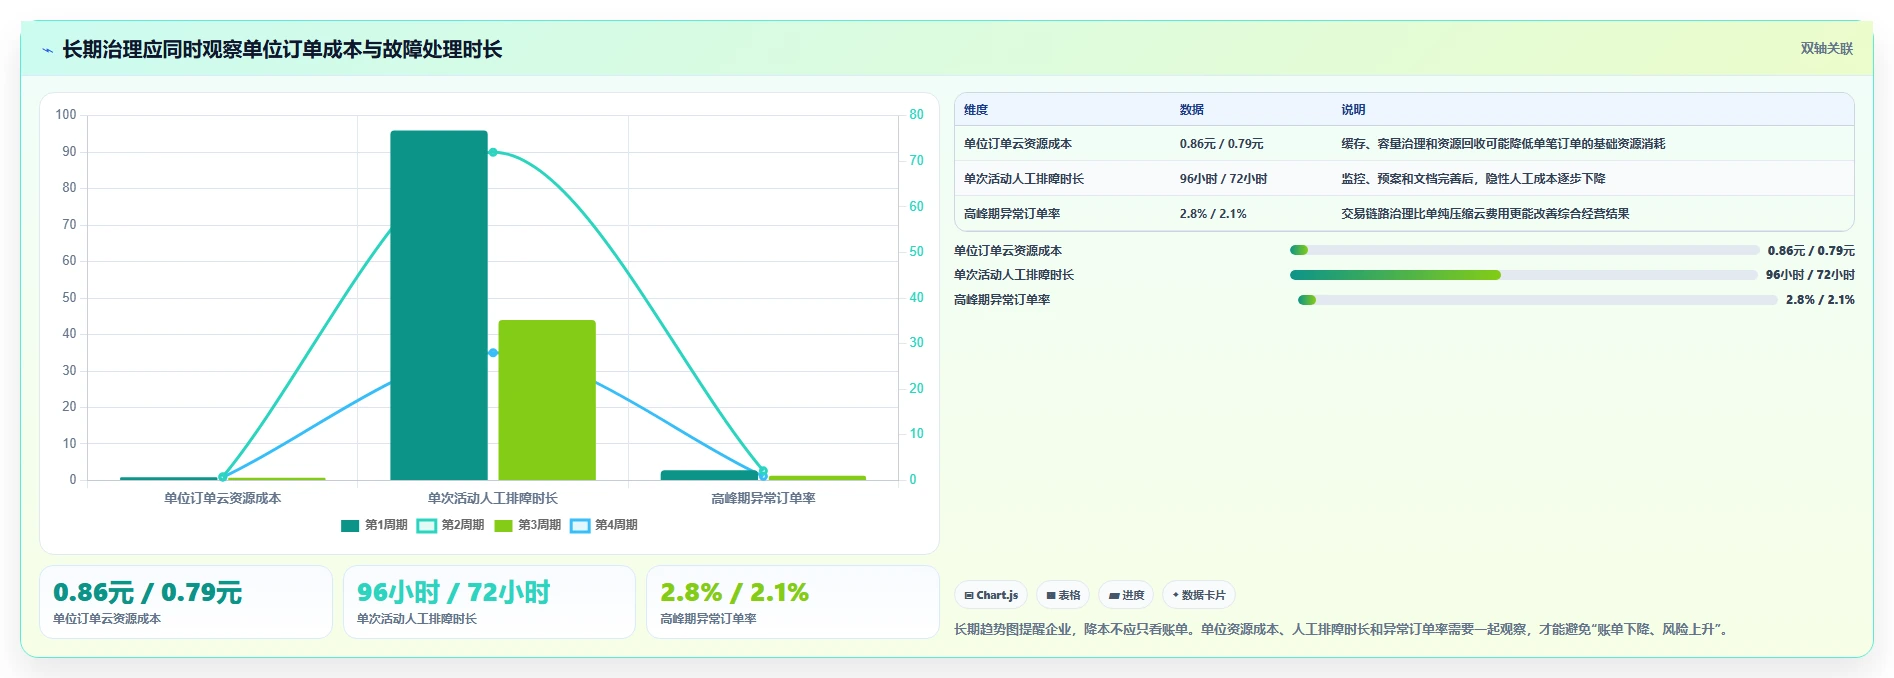The image size is (1894, 678).
Task: Click the 进度 chip
Action: [x=1126, y=595]
